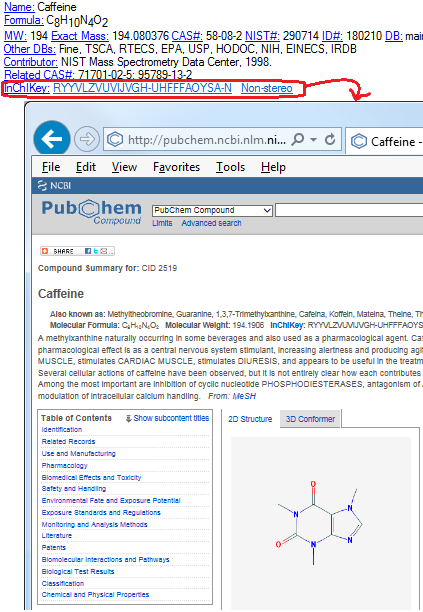Viewport: 423px width, 612px height.
Task: Open the Help menu
Action: pos(273,167)
